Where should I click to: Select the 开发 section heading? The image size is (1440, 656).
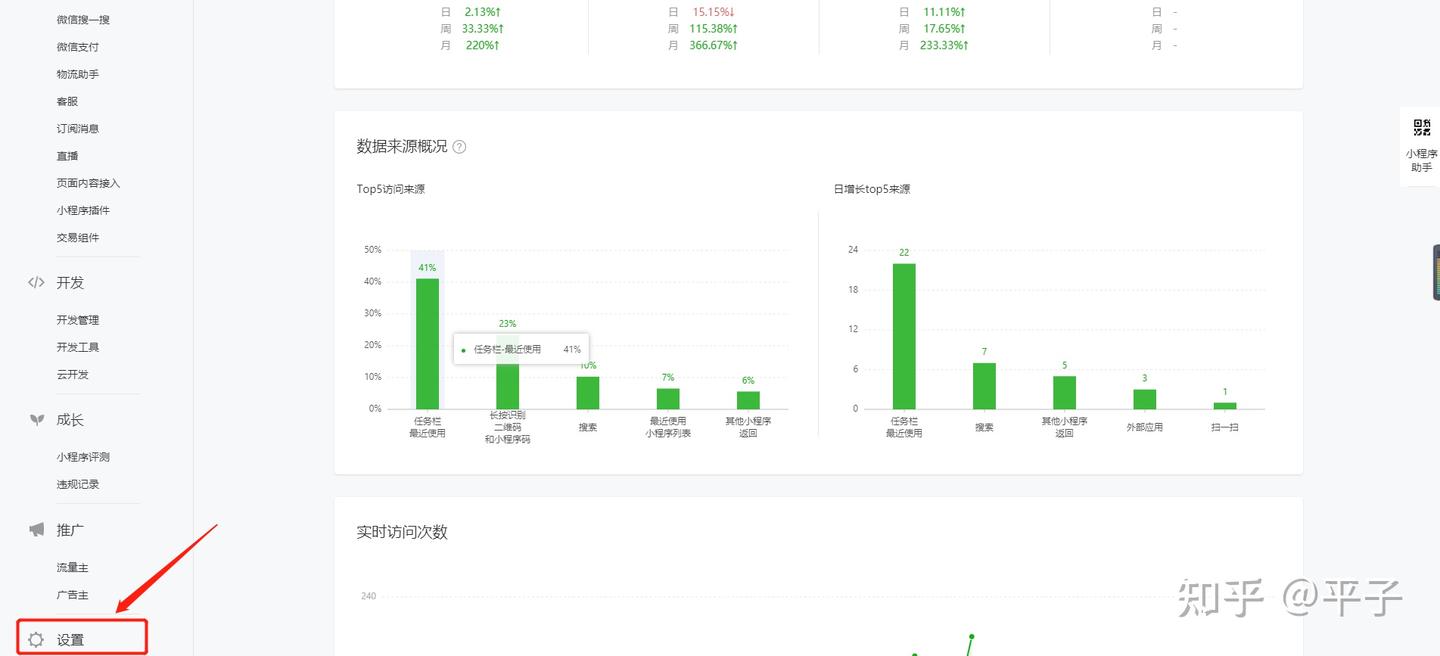click(70, 283)
